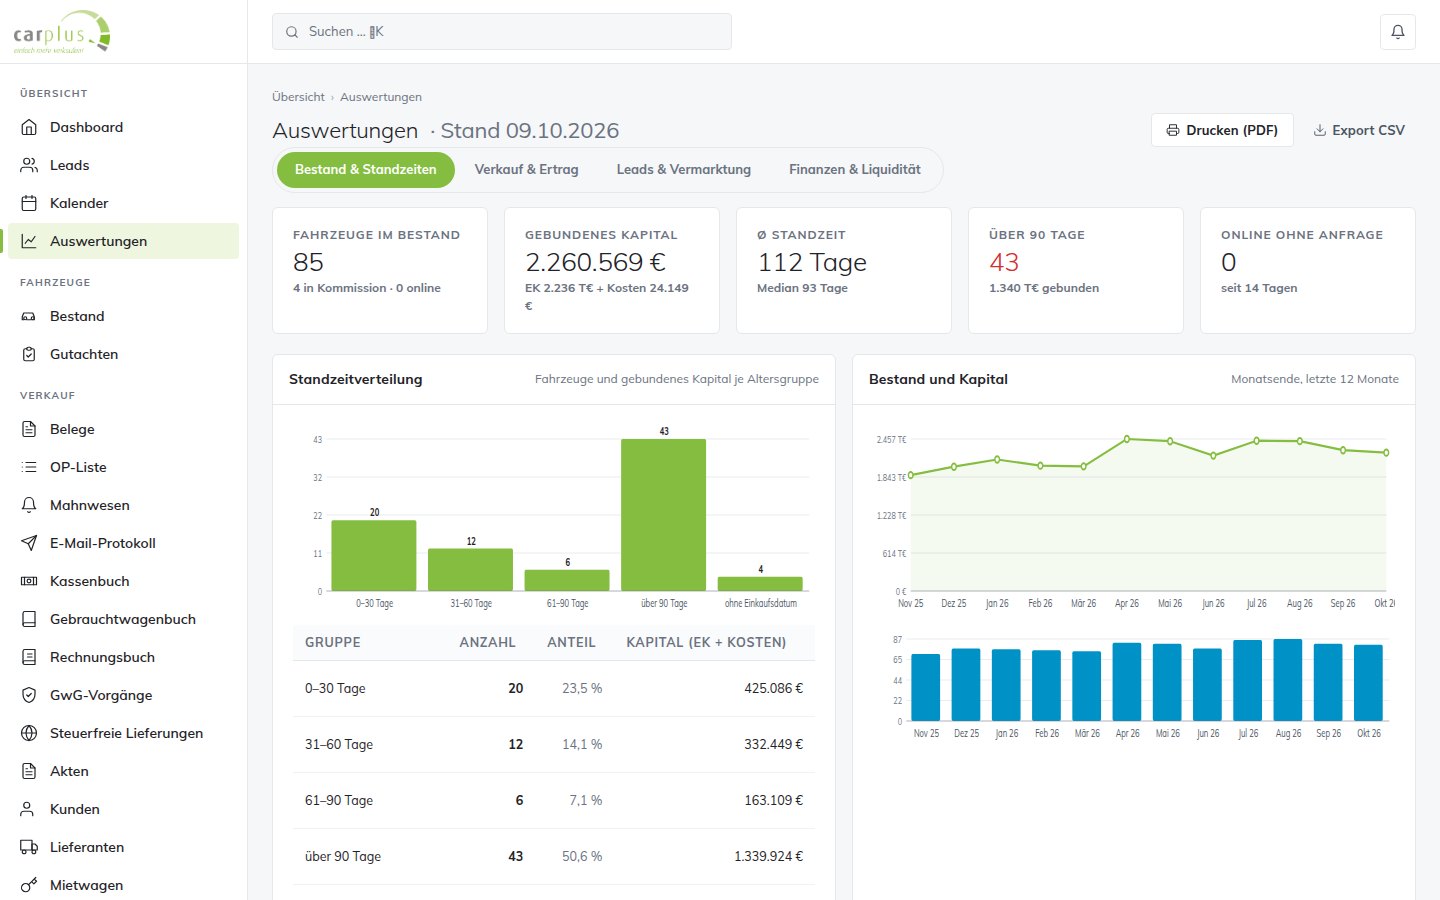Click the Drucken (PDF) button

coord(1222,130)
